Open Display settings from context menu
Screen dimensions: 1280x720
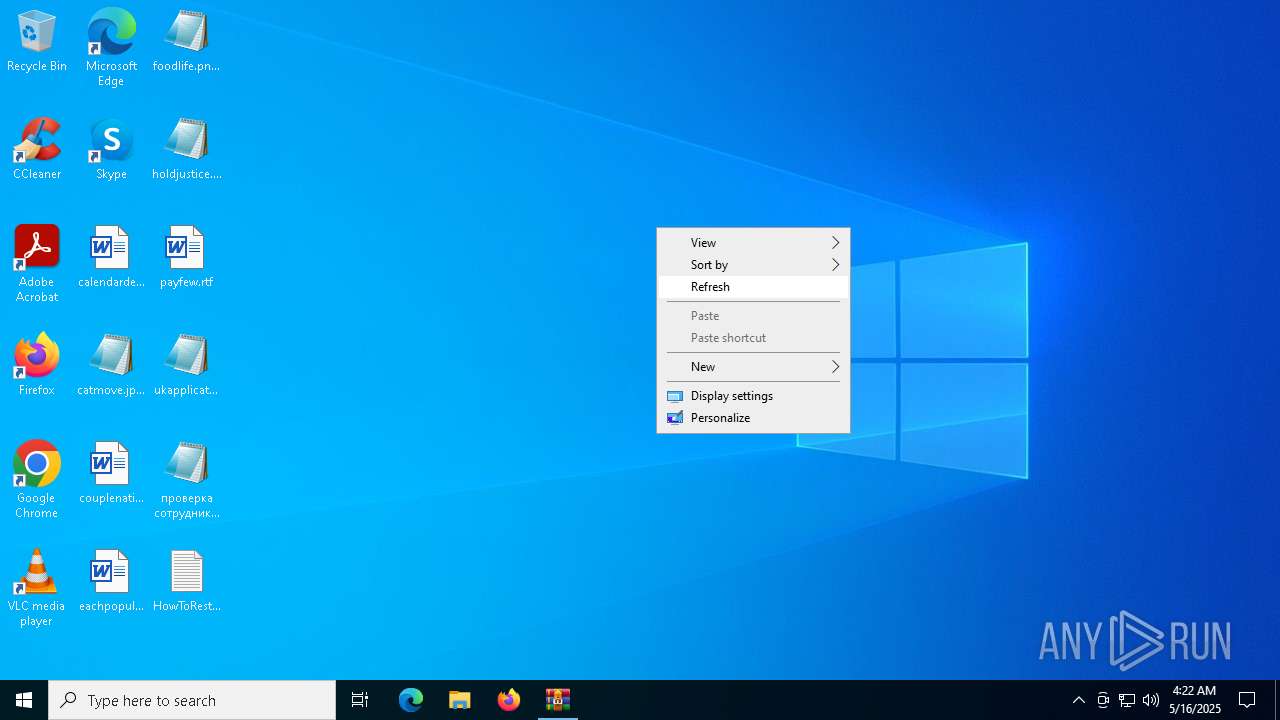(753, 396)
